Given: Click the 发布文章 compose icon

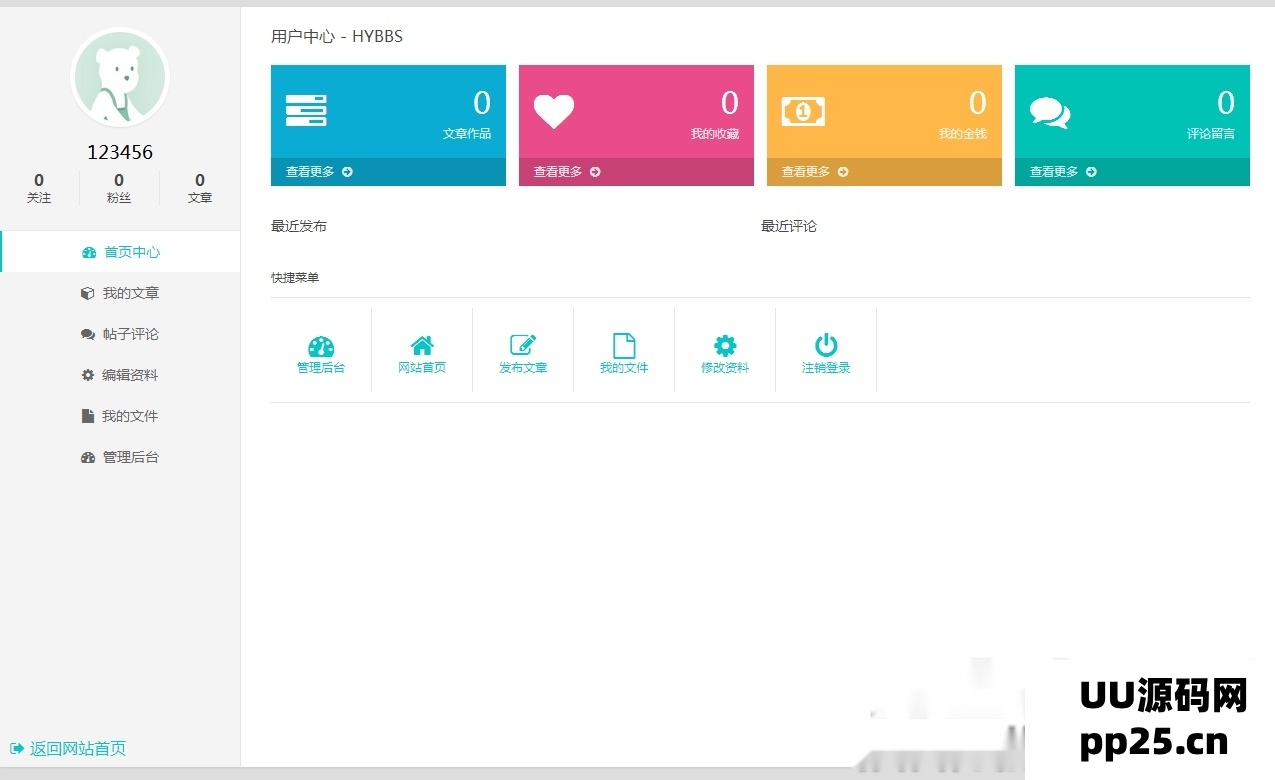Looking at the screenshot, I should [x=522, y=343].
